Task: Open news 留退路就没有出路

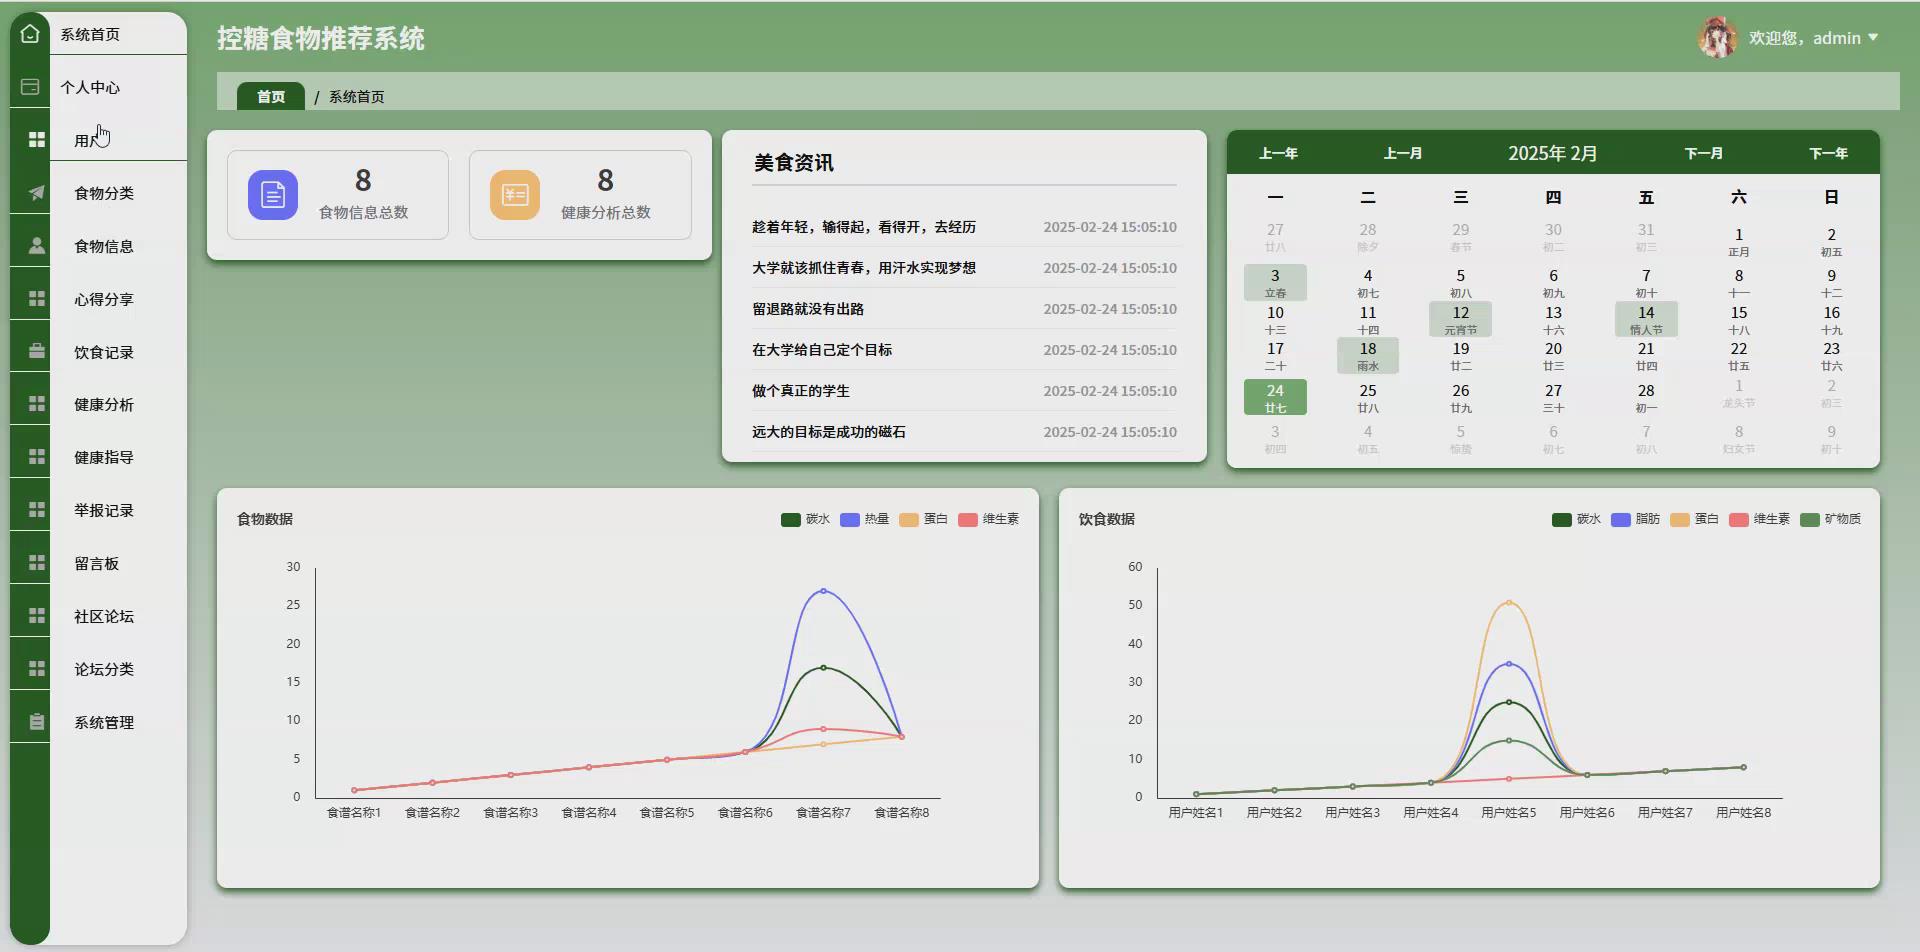Action: [808, 309]
